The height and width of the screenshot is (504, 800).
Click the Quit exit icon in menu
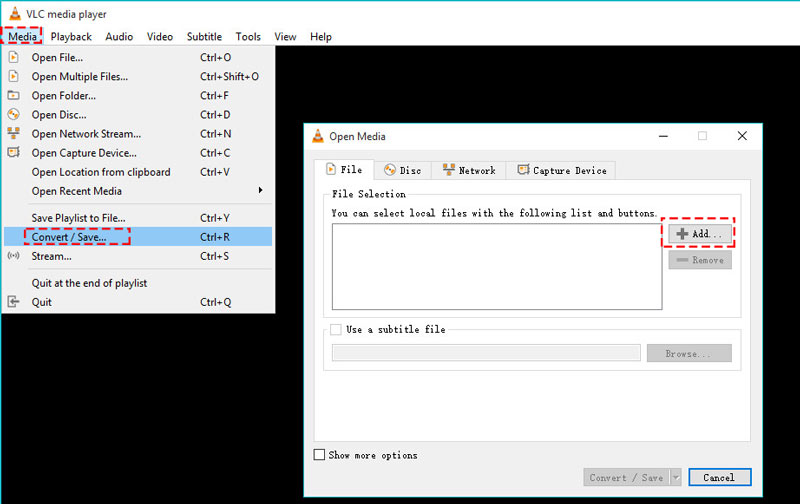[x=13, y=302]
